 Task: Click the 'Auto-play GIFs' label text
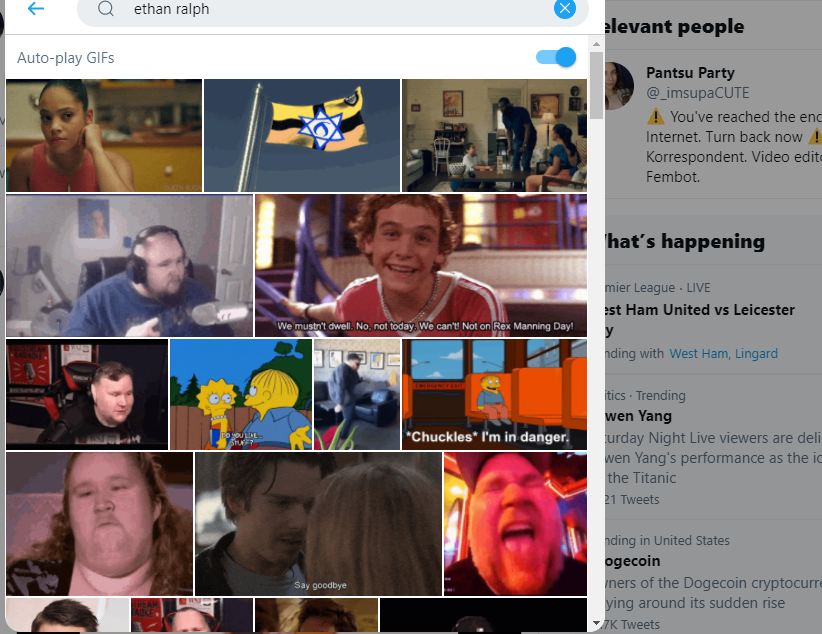coord(66,58)
